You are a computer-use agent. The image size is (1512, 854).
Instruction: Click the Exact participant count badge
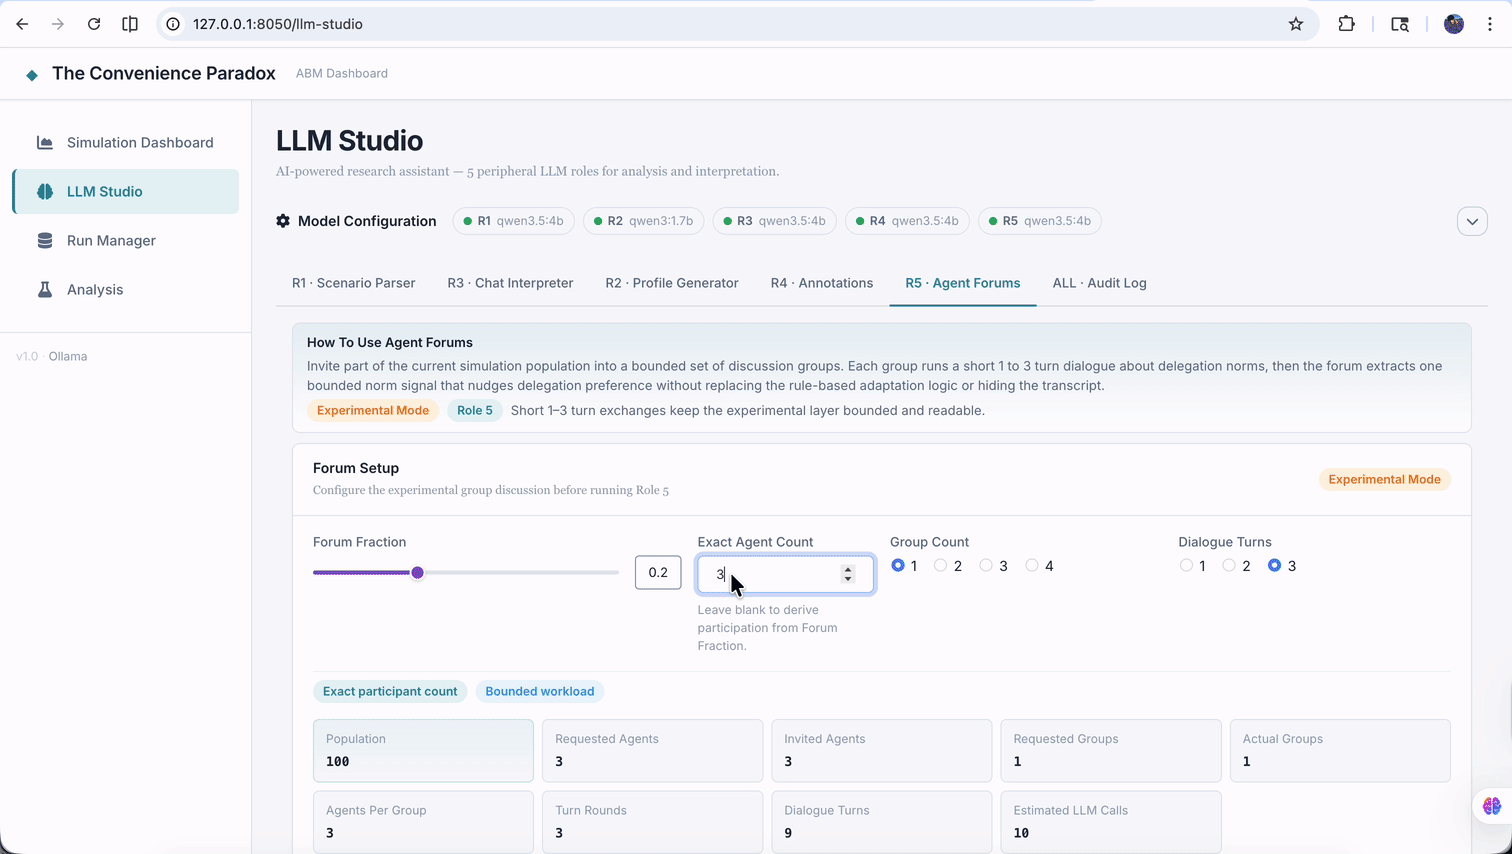click(390, 691)
